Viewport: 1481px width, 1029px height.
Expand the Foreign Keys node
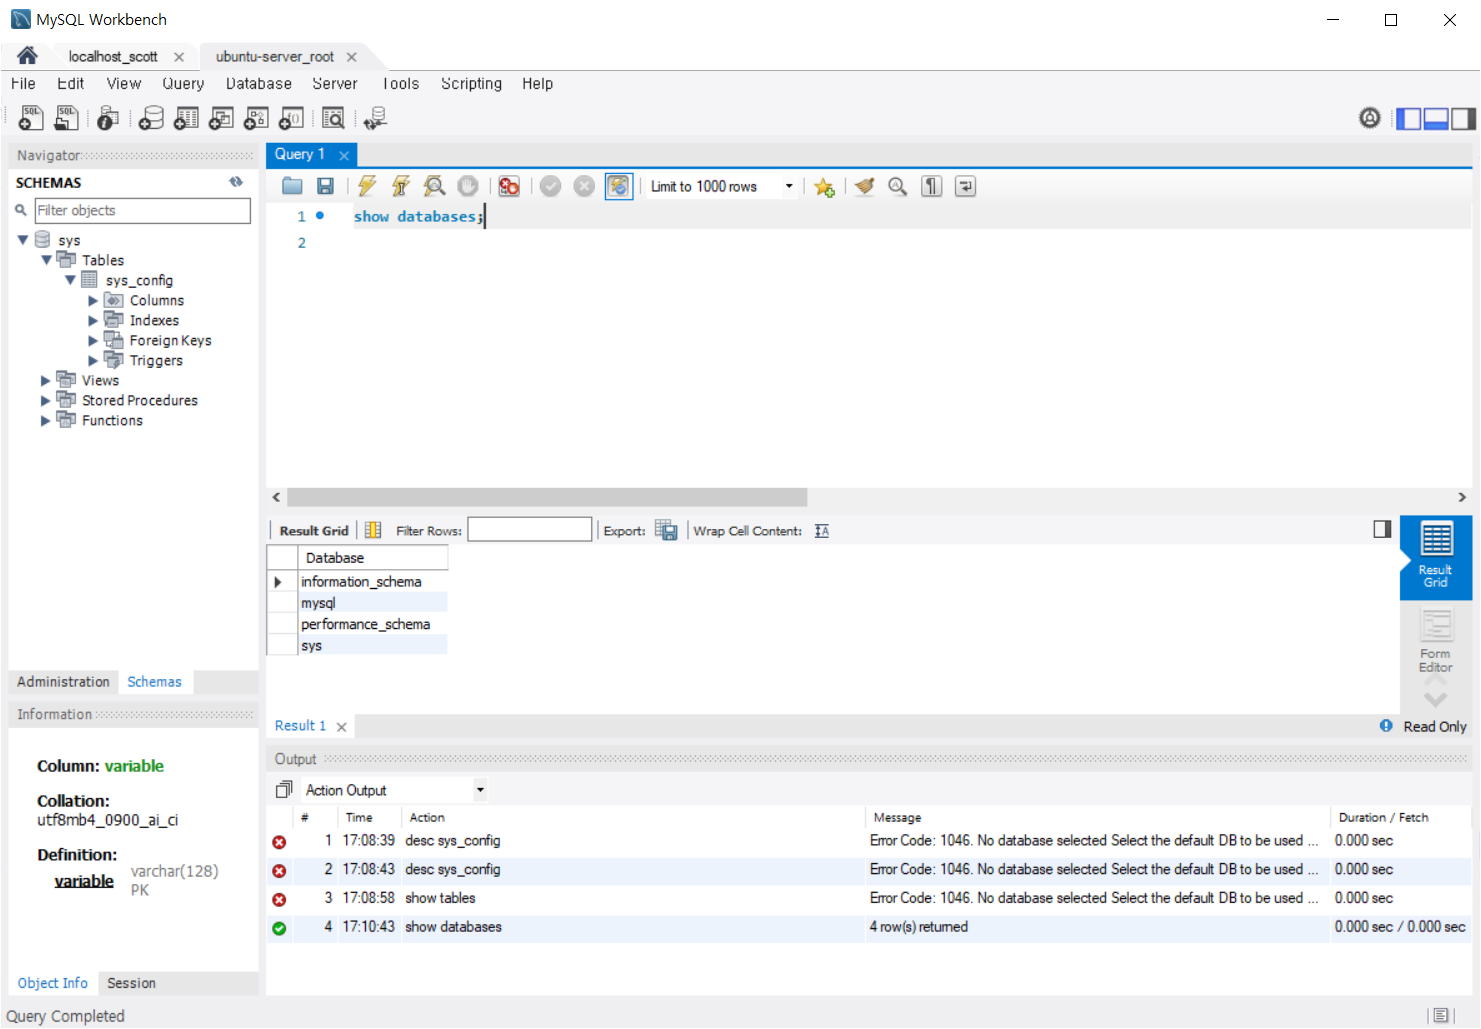93,340
